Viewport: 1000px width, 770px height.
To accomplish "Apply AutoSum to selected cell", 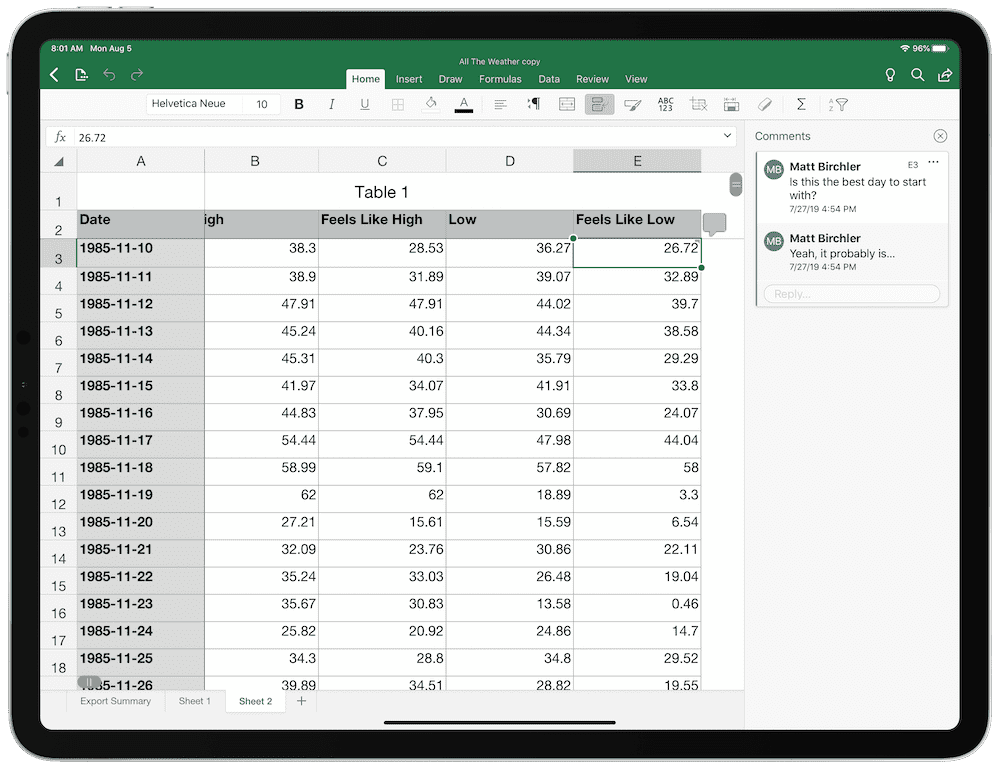I will tap(801, 104).
